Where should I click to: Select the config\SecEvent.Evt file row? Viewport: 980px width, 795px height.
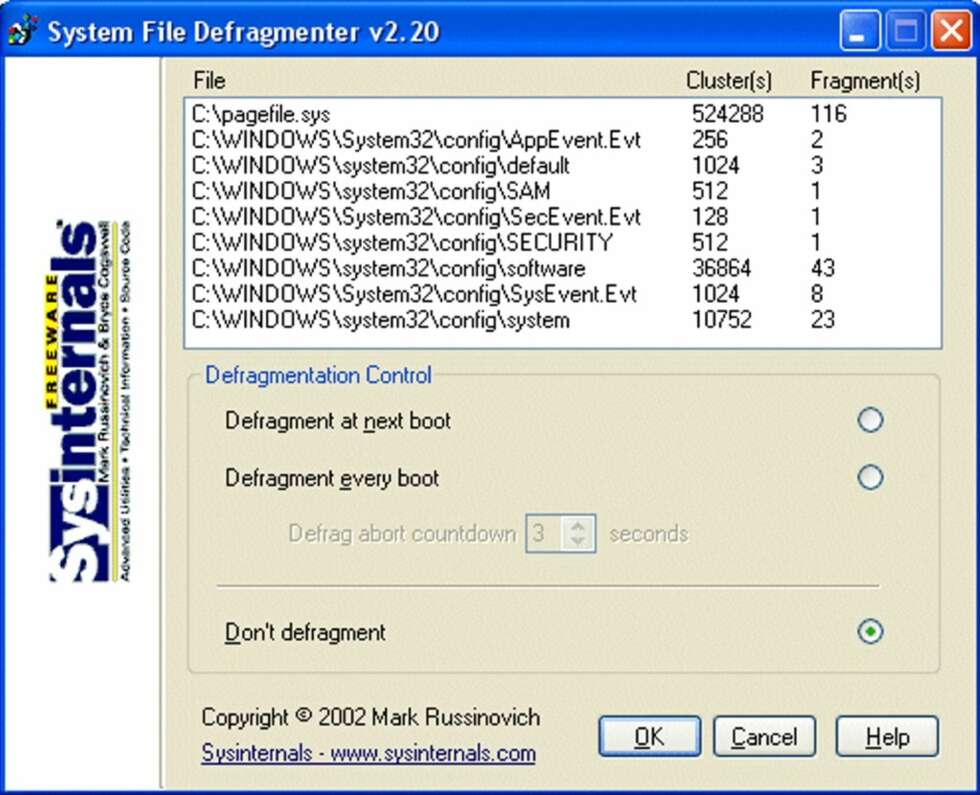coord(562,217)
